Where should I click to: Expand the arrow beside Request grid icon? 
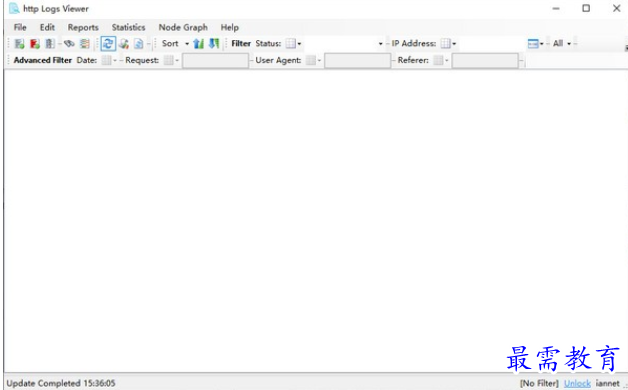pos(177,60)
